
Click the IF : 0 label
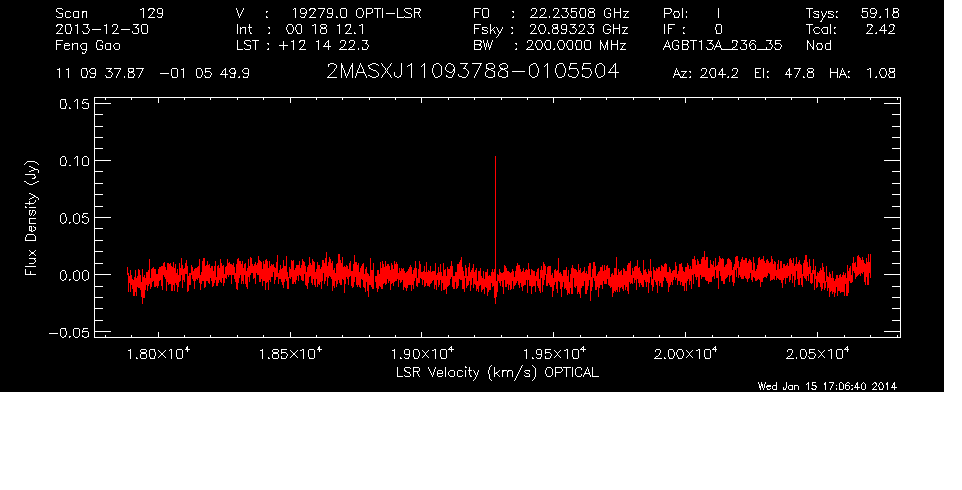click(x=693, y=29)
